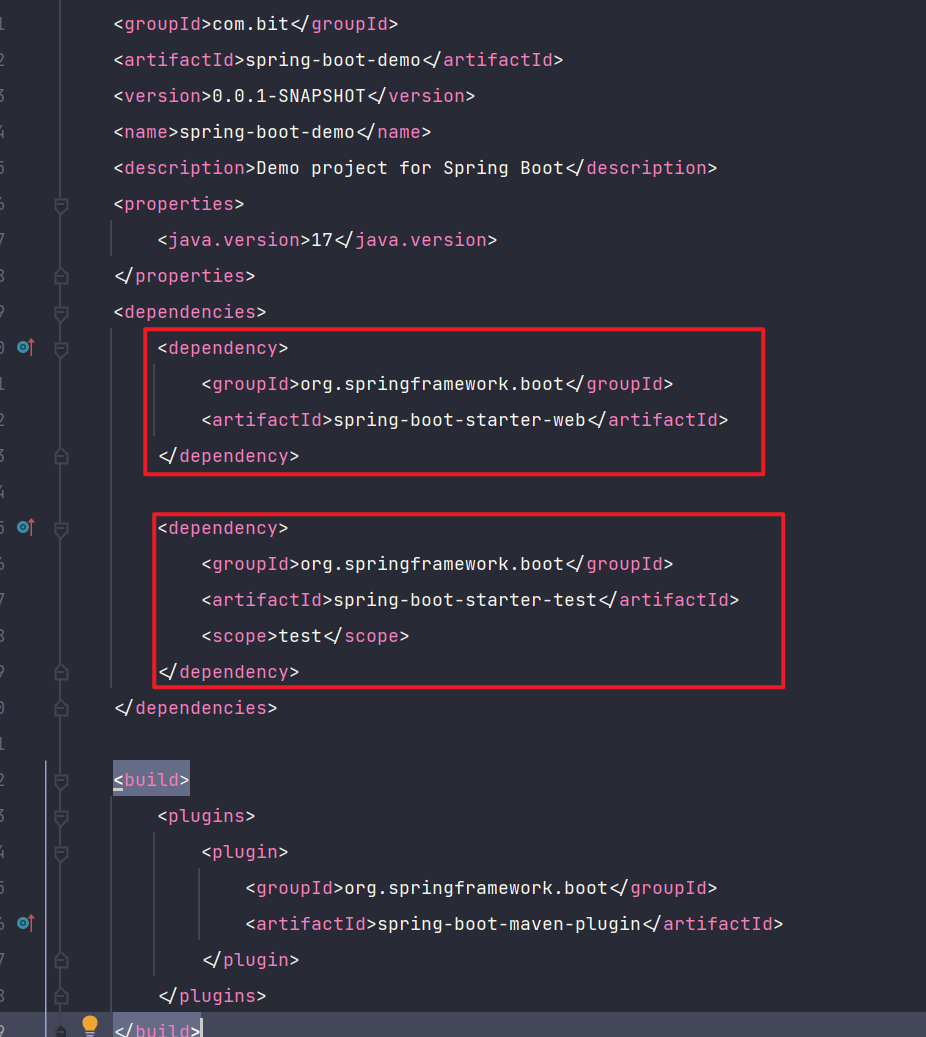
Task: Click org.springframework.boot in the starter-web dependency
Action: tap(432, 384)
